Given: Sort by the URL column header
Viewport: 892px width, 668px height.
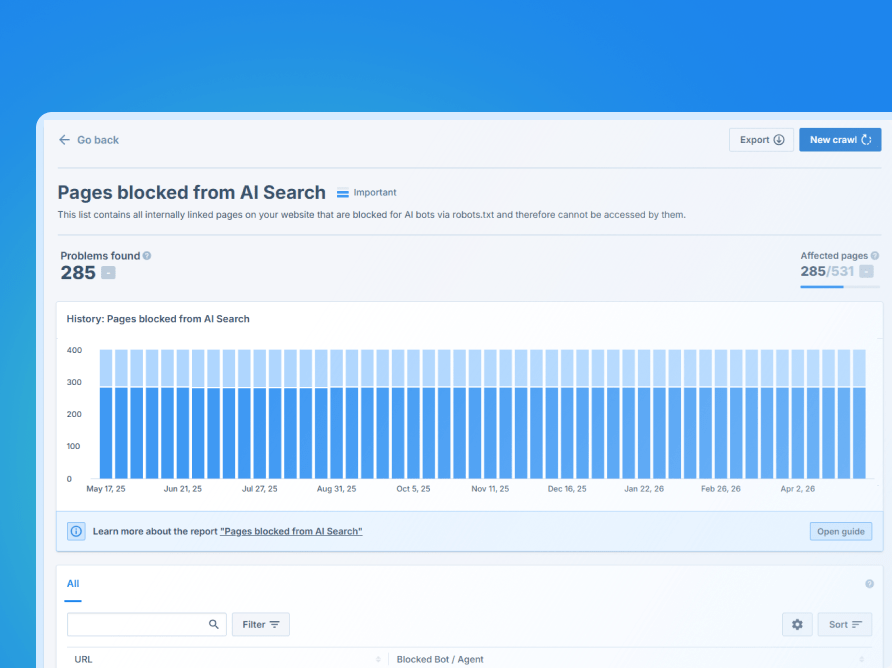Looking at the screenshot, I should (x=83, y=659).
